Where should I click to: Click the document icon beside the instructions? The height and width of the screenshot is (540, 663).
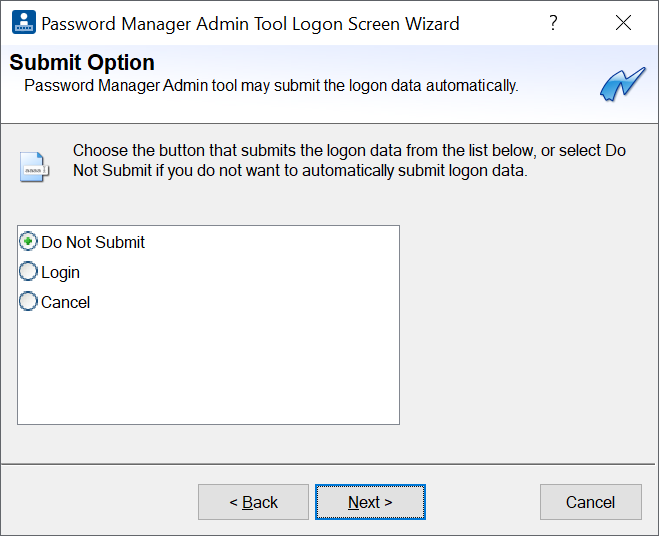click(32, 166)
